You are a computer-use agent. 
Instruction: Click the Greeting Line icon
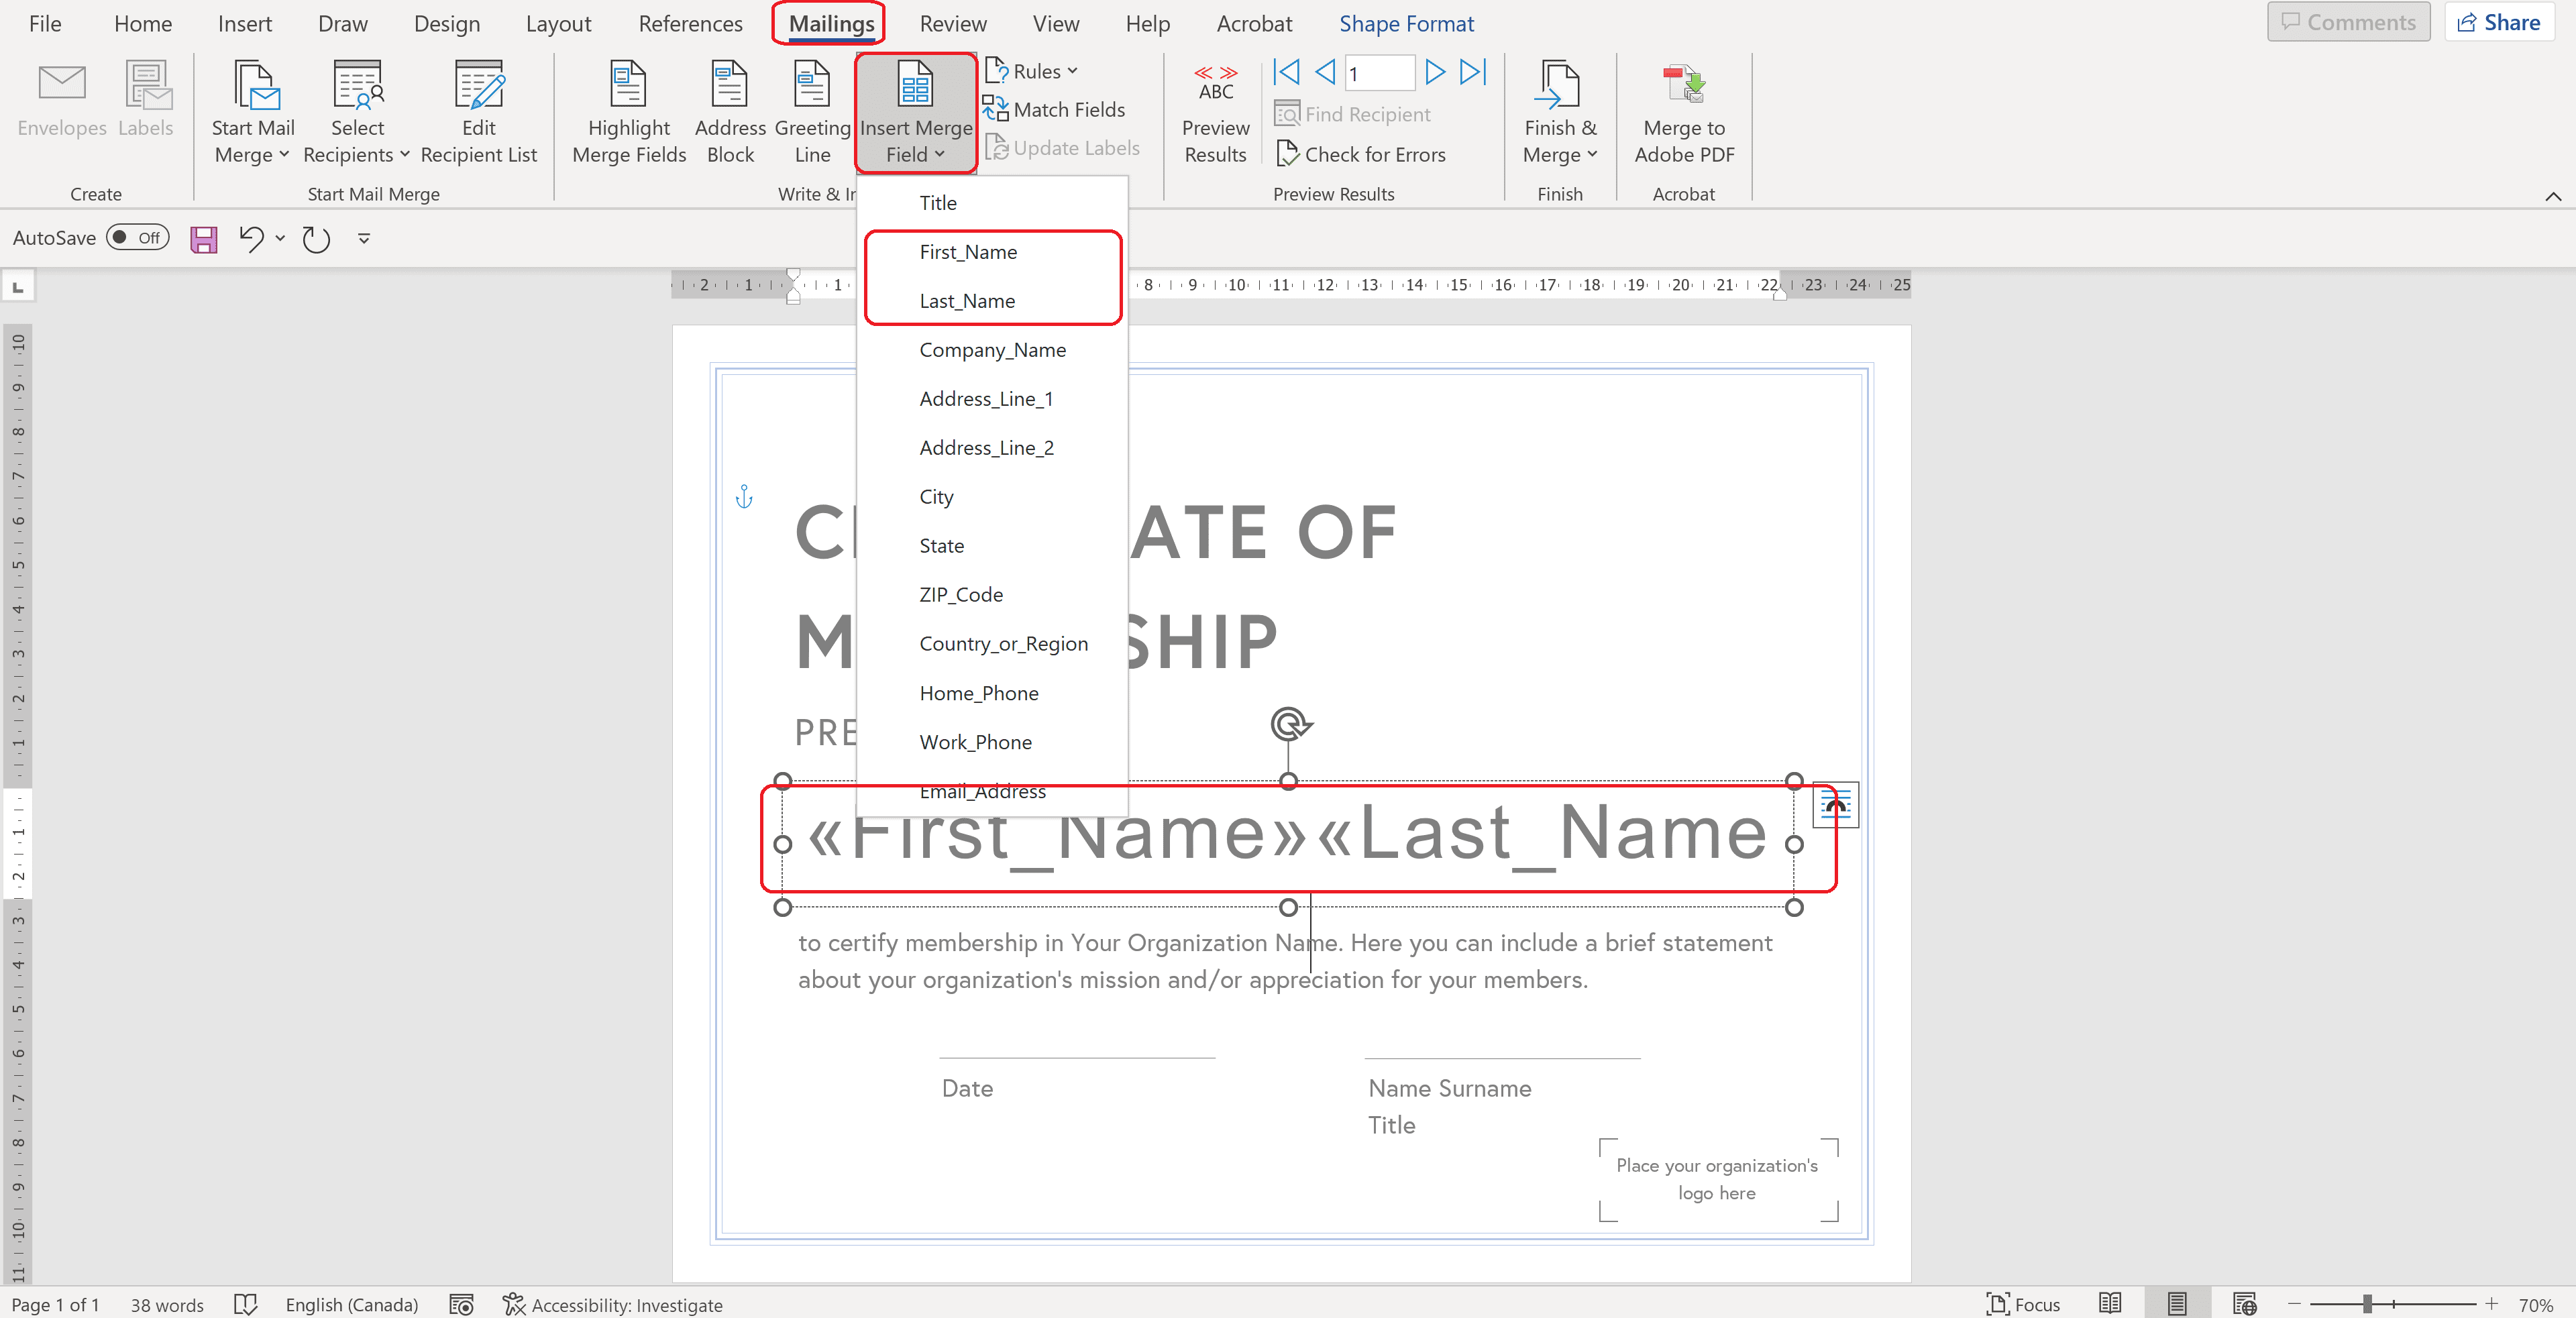[x=811, y=85]
